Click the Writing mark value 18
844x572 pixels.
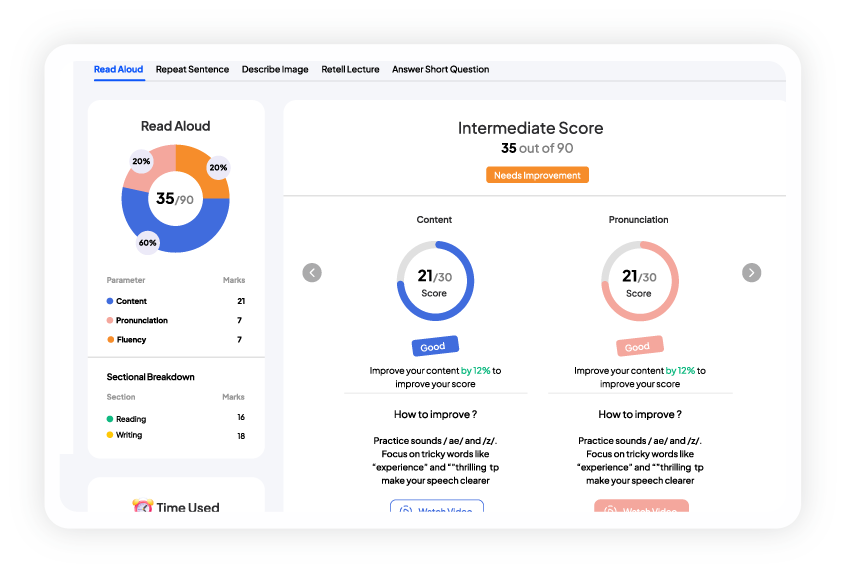click(241, 436)
